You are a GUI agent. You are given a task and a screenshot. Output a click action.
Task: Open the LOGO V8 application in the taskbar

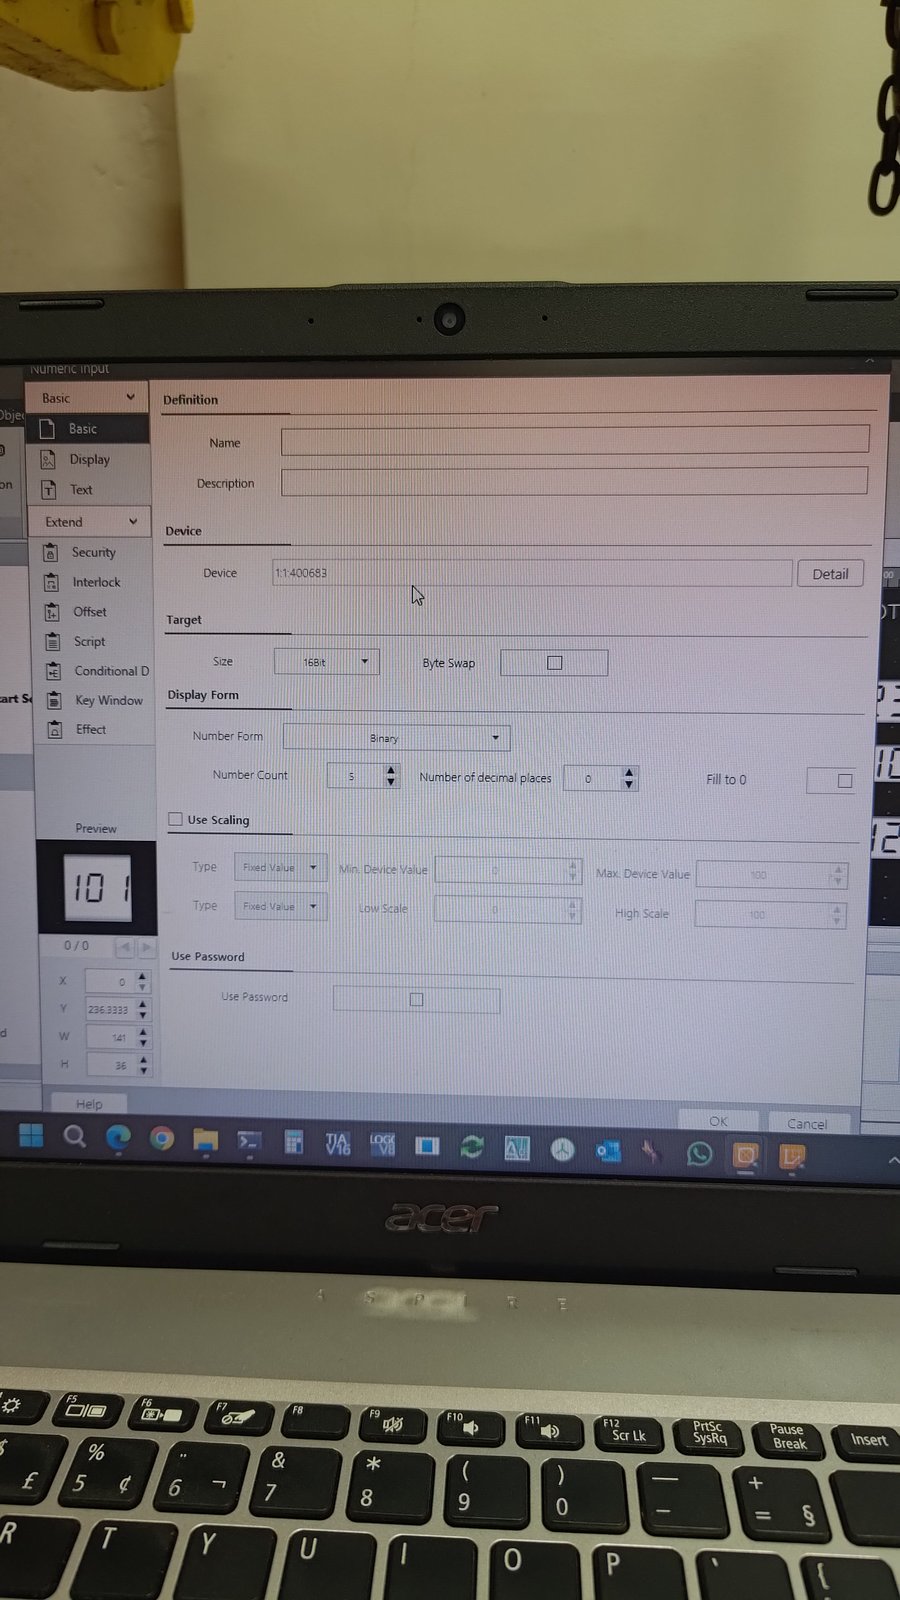[382, 1145]
